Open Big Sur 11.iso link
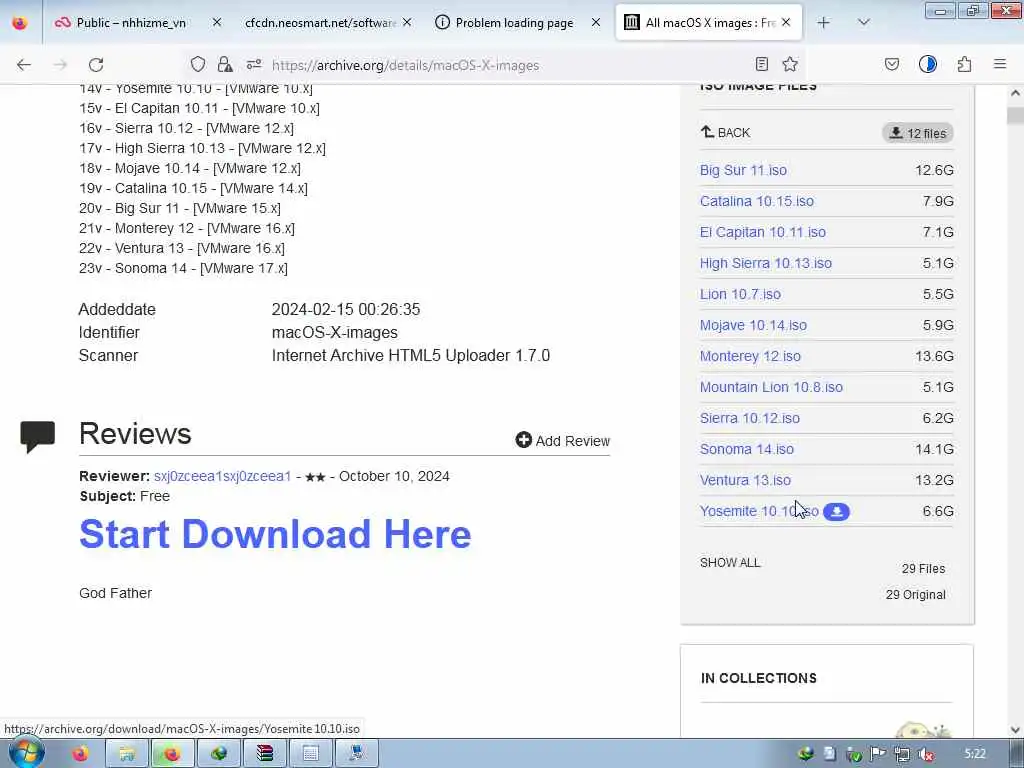This screenshot has width=1024, height=768. [743, 170]
